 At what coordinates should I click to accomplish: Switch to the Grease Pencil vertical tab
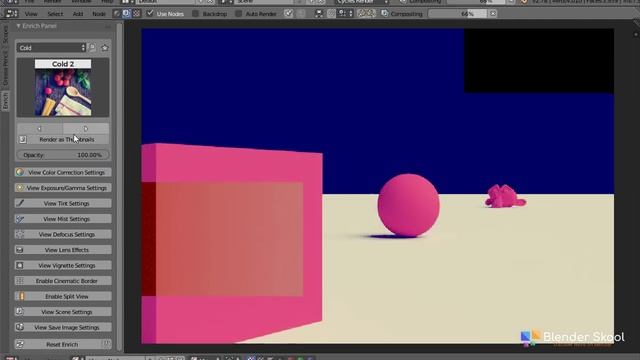pos(5,67)
